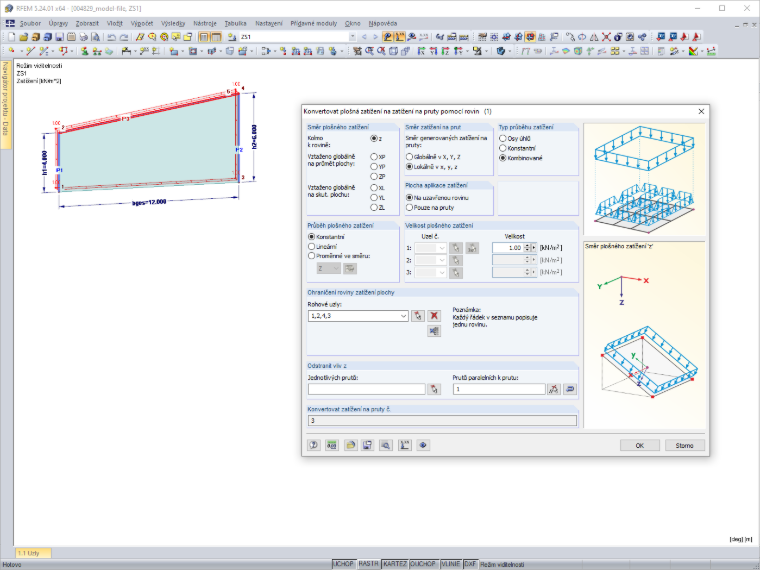Image resolution: width=760 pixels, height=570 pixels.
Task: Increase Velikost value with spinner up arrow
Action: (x=527, y=246)
